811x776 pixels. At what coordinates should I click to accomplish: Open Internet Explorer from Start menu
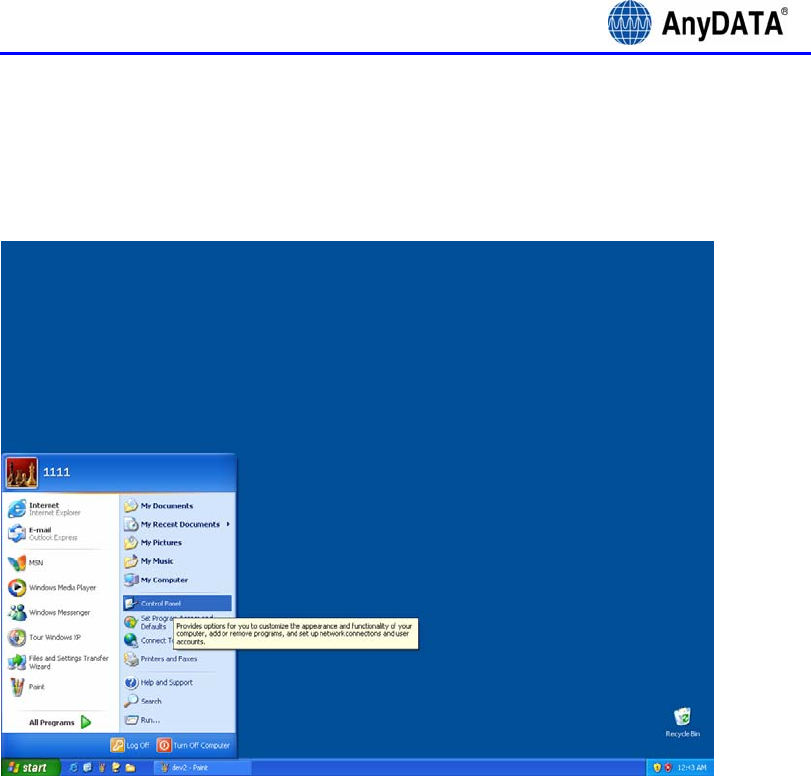(44, 509)
